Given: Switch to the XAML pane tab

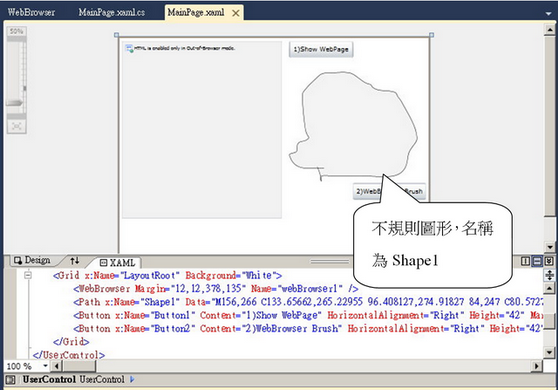Looking at the screenshot, I should (x=117, y=263).
